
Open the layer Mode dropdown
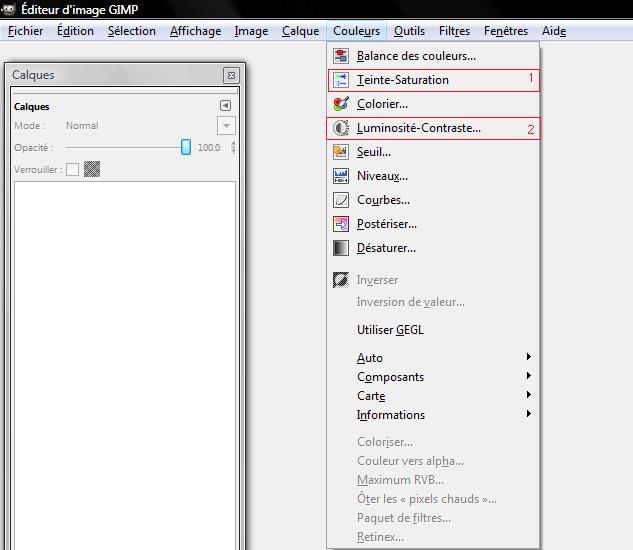(226, 126)
